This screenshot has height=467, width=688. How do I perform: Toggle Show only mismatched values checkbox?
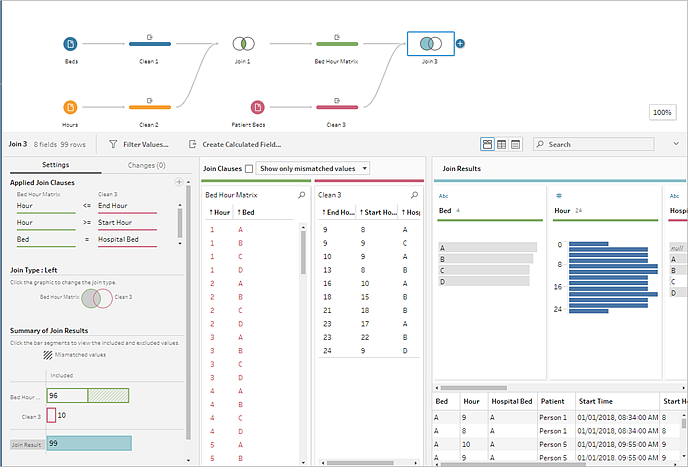[249, 169]
